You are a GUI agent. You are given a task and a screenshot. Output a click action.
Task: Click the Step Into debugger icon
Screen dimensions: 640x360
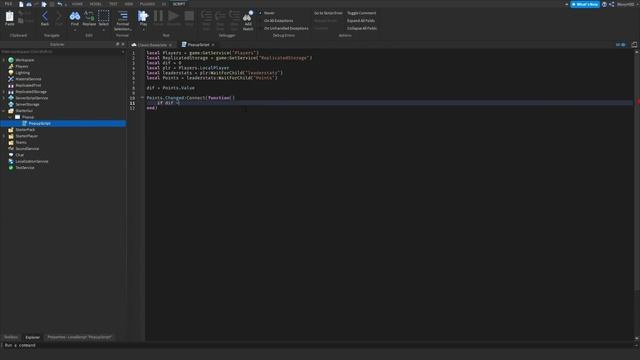(x=206, y=16)
